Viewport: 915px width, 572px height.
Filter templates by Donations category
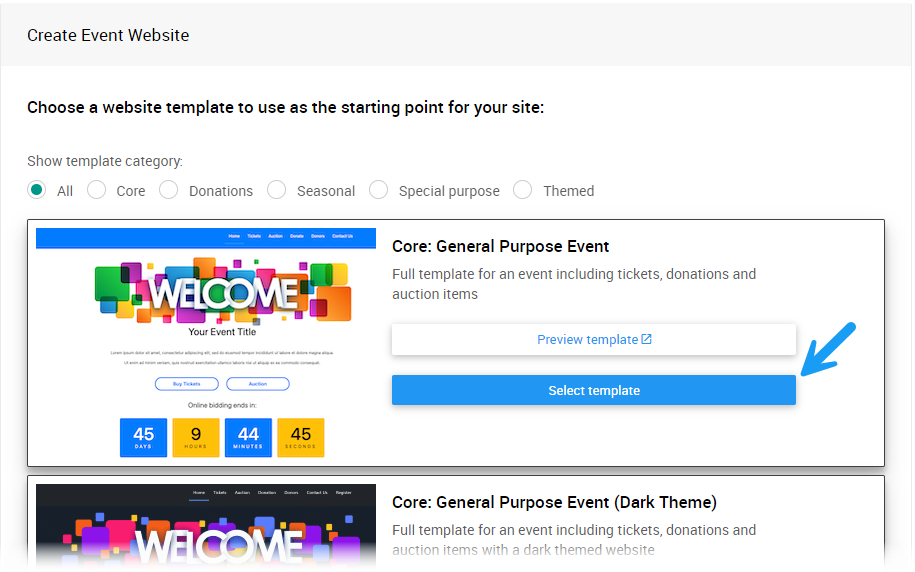point(169,190)
